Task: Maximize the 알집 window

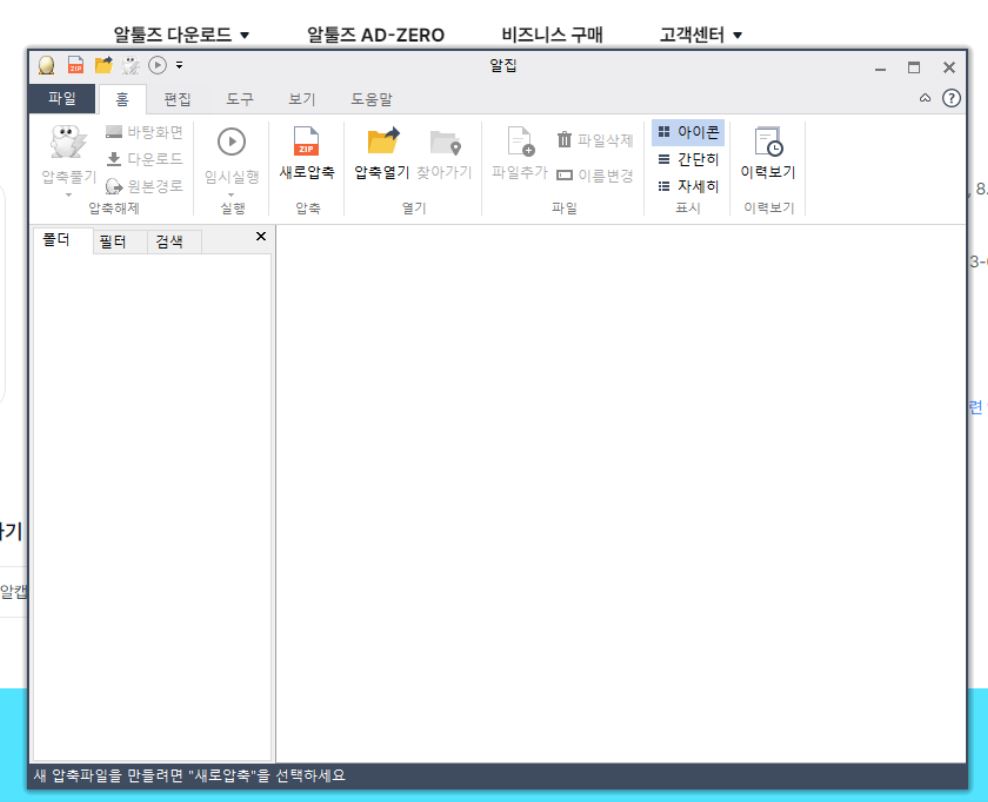Action: 914,67
